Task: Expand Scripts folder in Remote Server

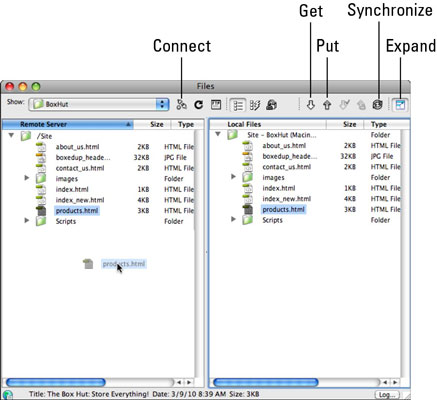Action: coord(27,220)
